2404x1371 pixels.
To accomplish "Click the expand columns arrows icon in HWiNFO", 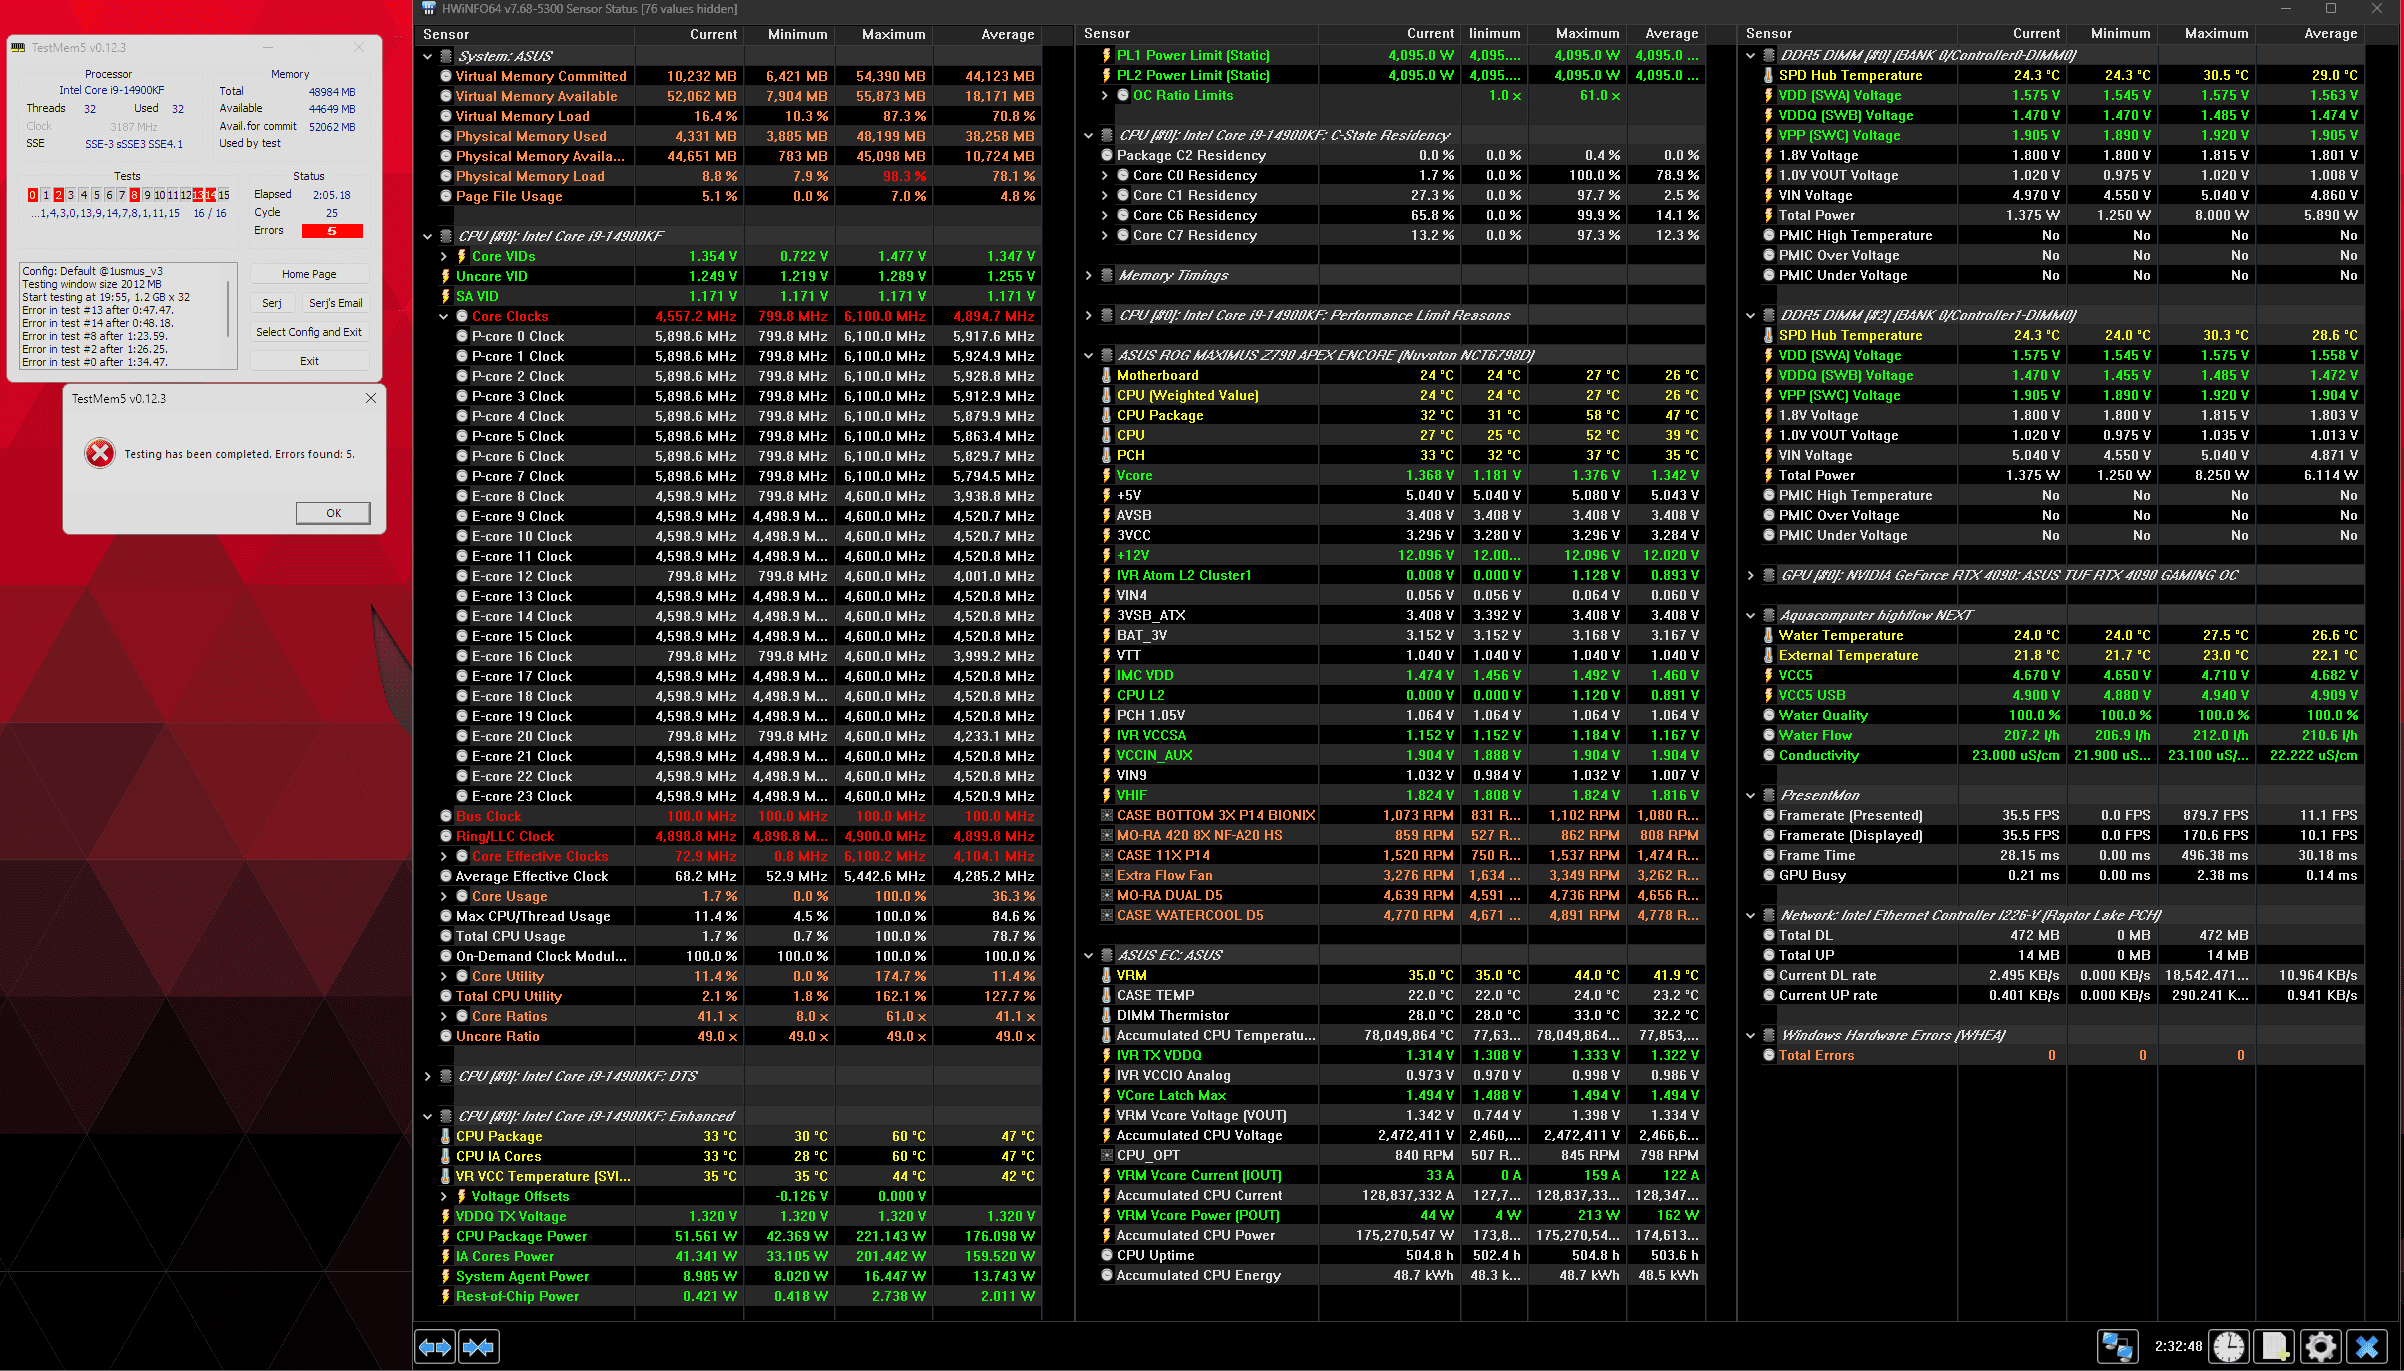I will click(435, 1346).
